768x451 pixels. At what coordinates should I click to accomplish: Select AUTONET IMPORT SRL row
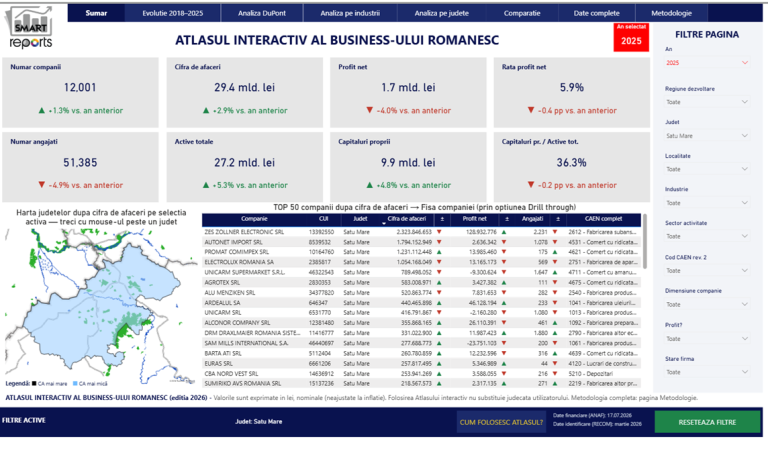(x=421, y=242)
